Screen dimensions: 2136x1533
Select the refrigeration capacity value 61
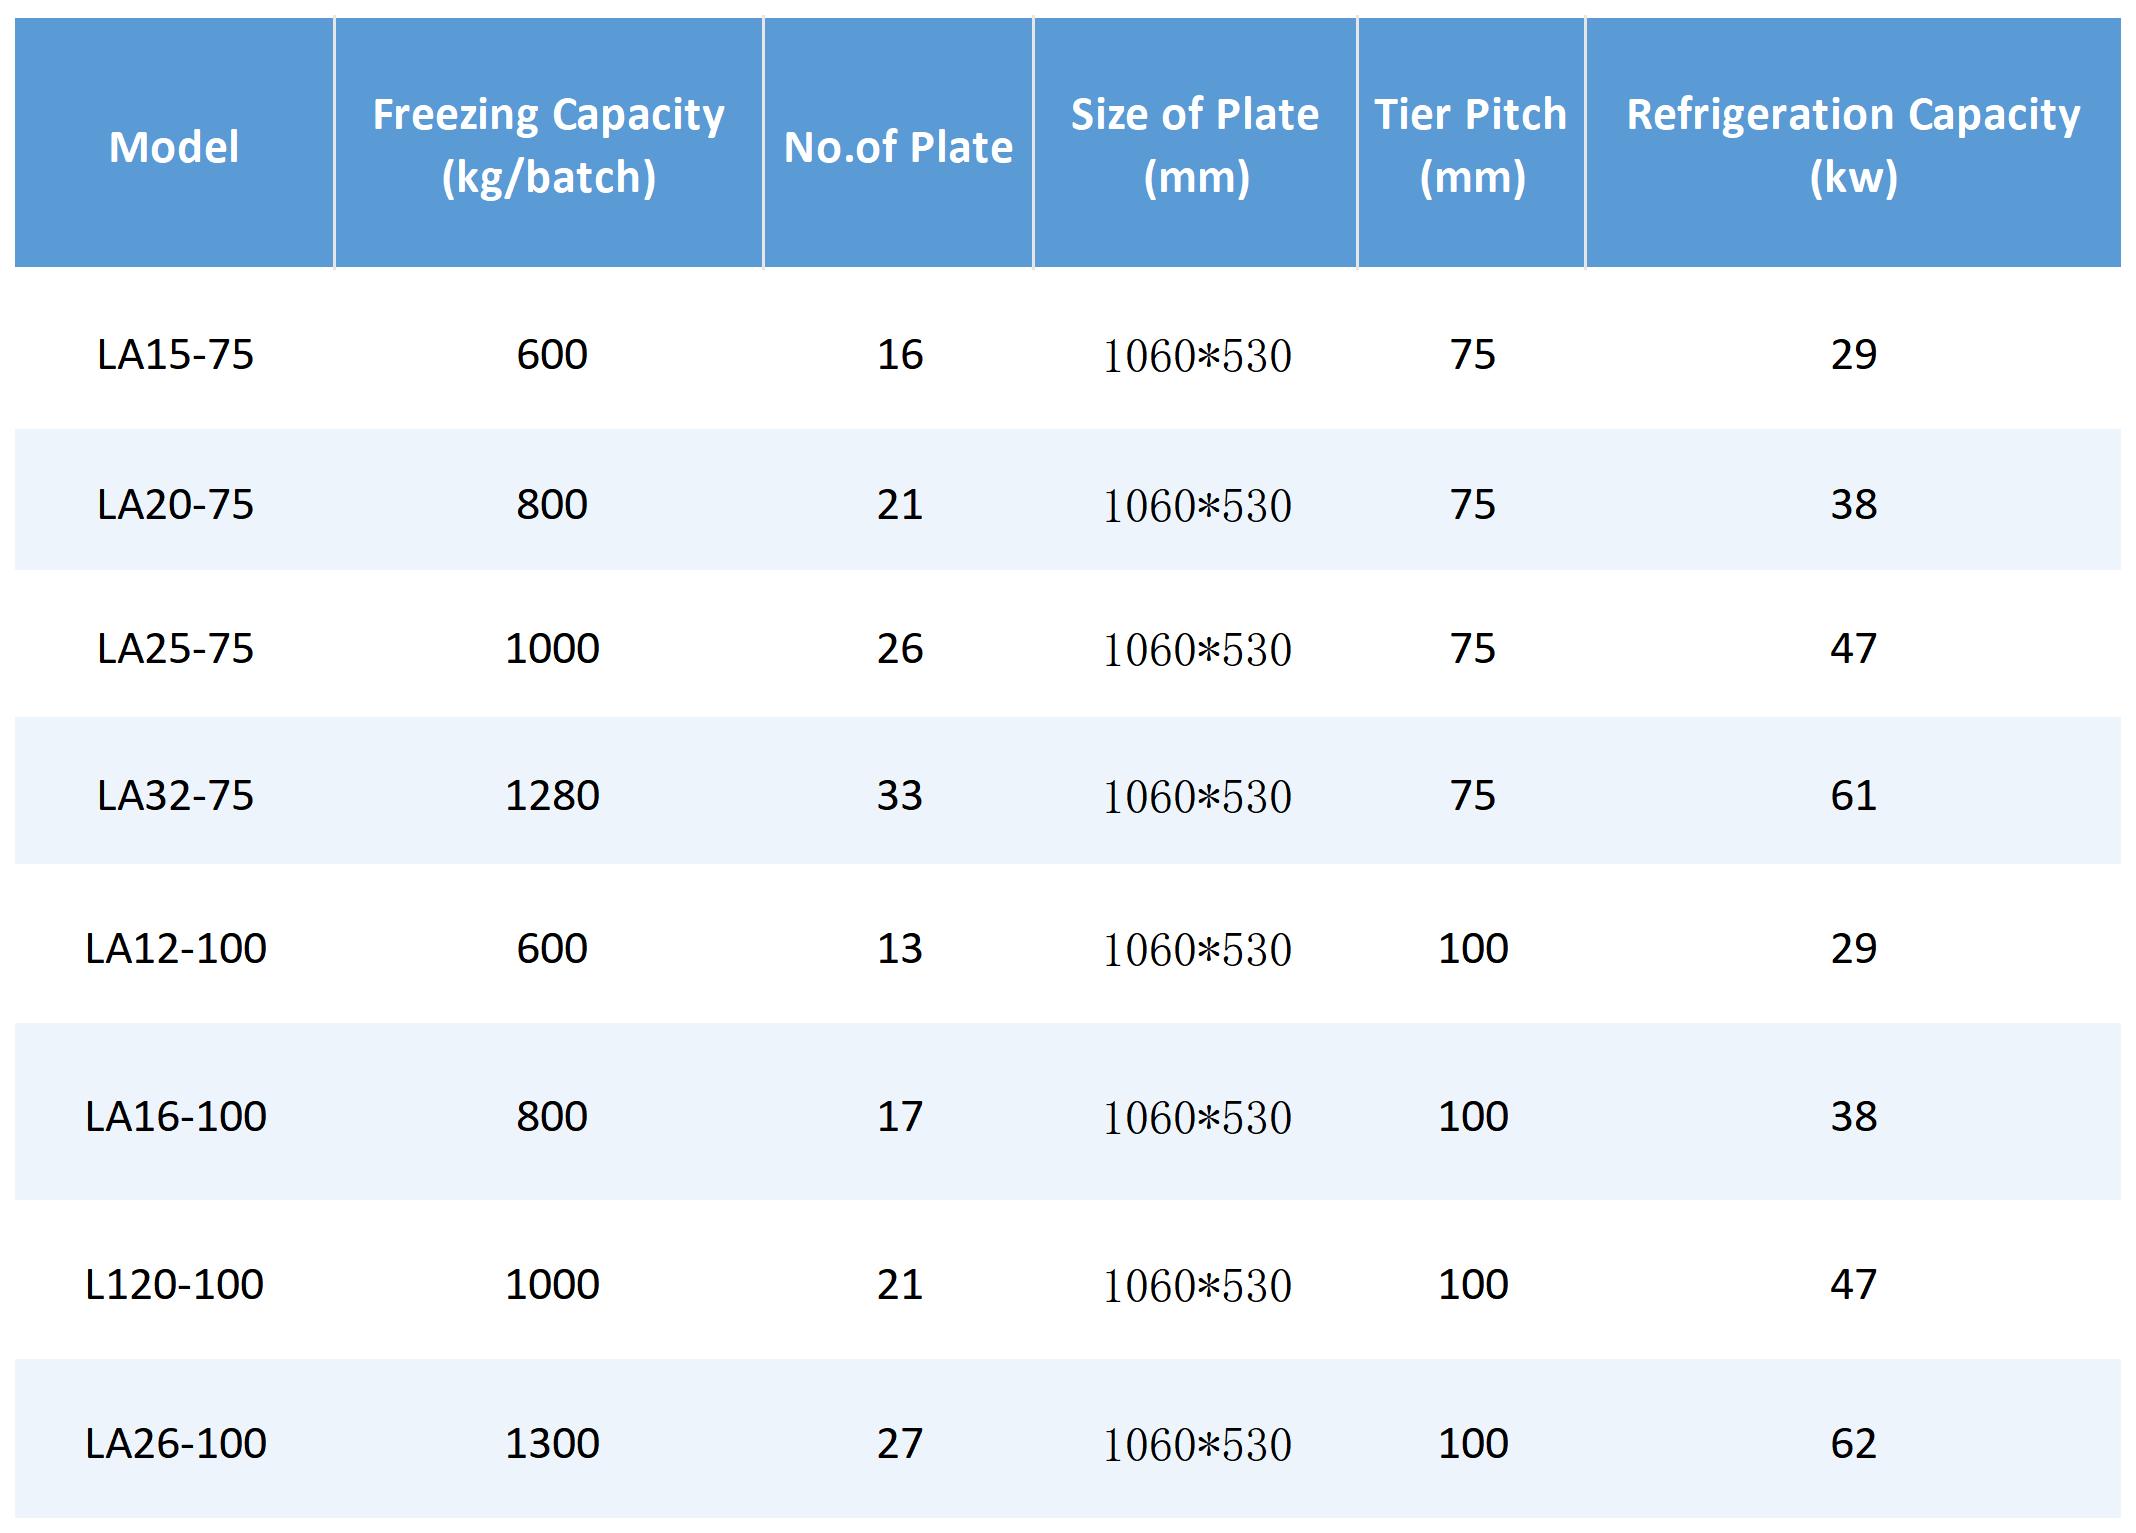coord(1854,796)
